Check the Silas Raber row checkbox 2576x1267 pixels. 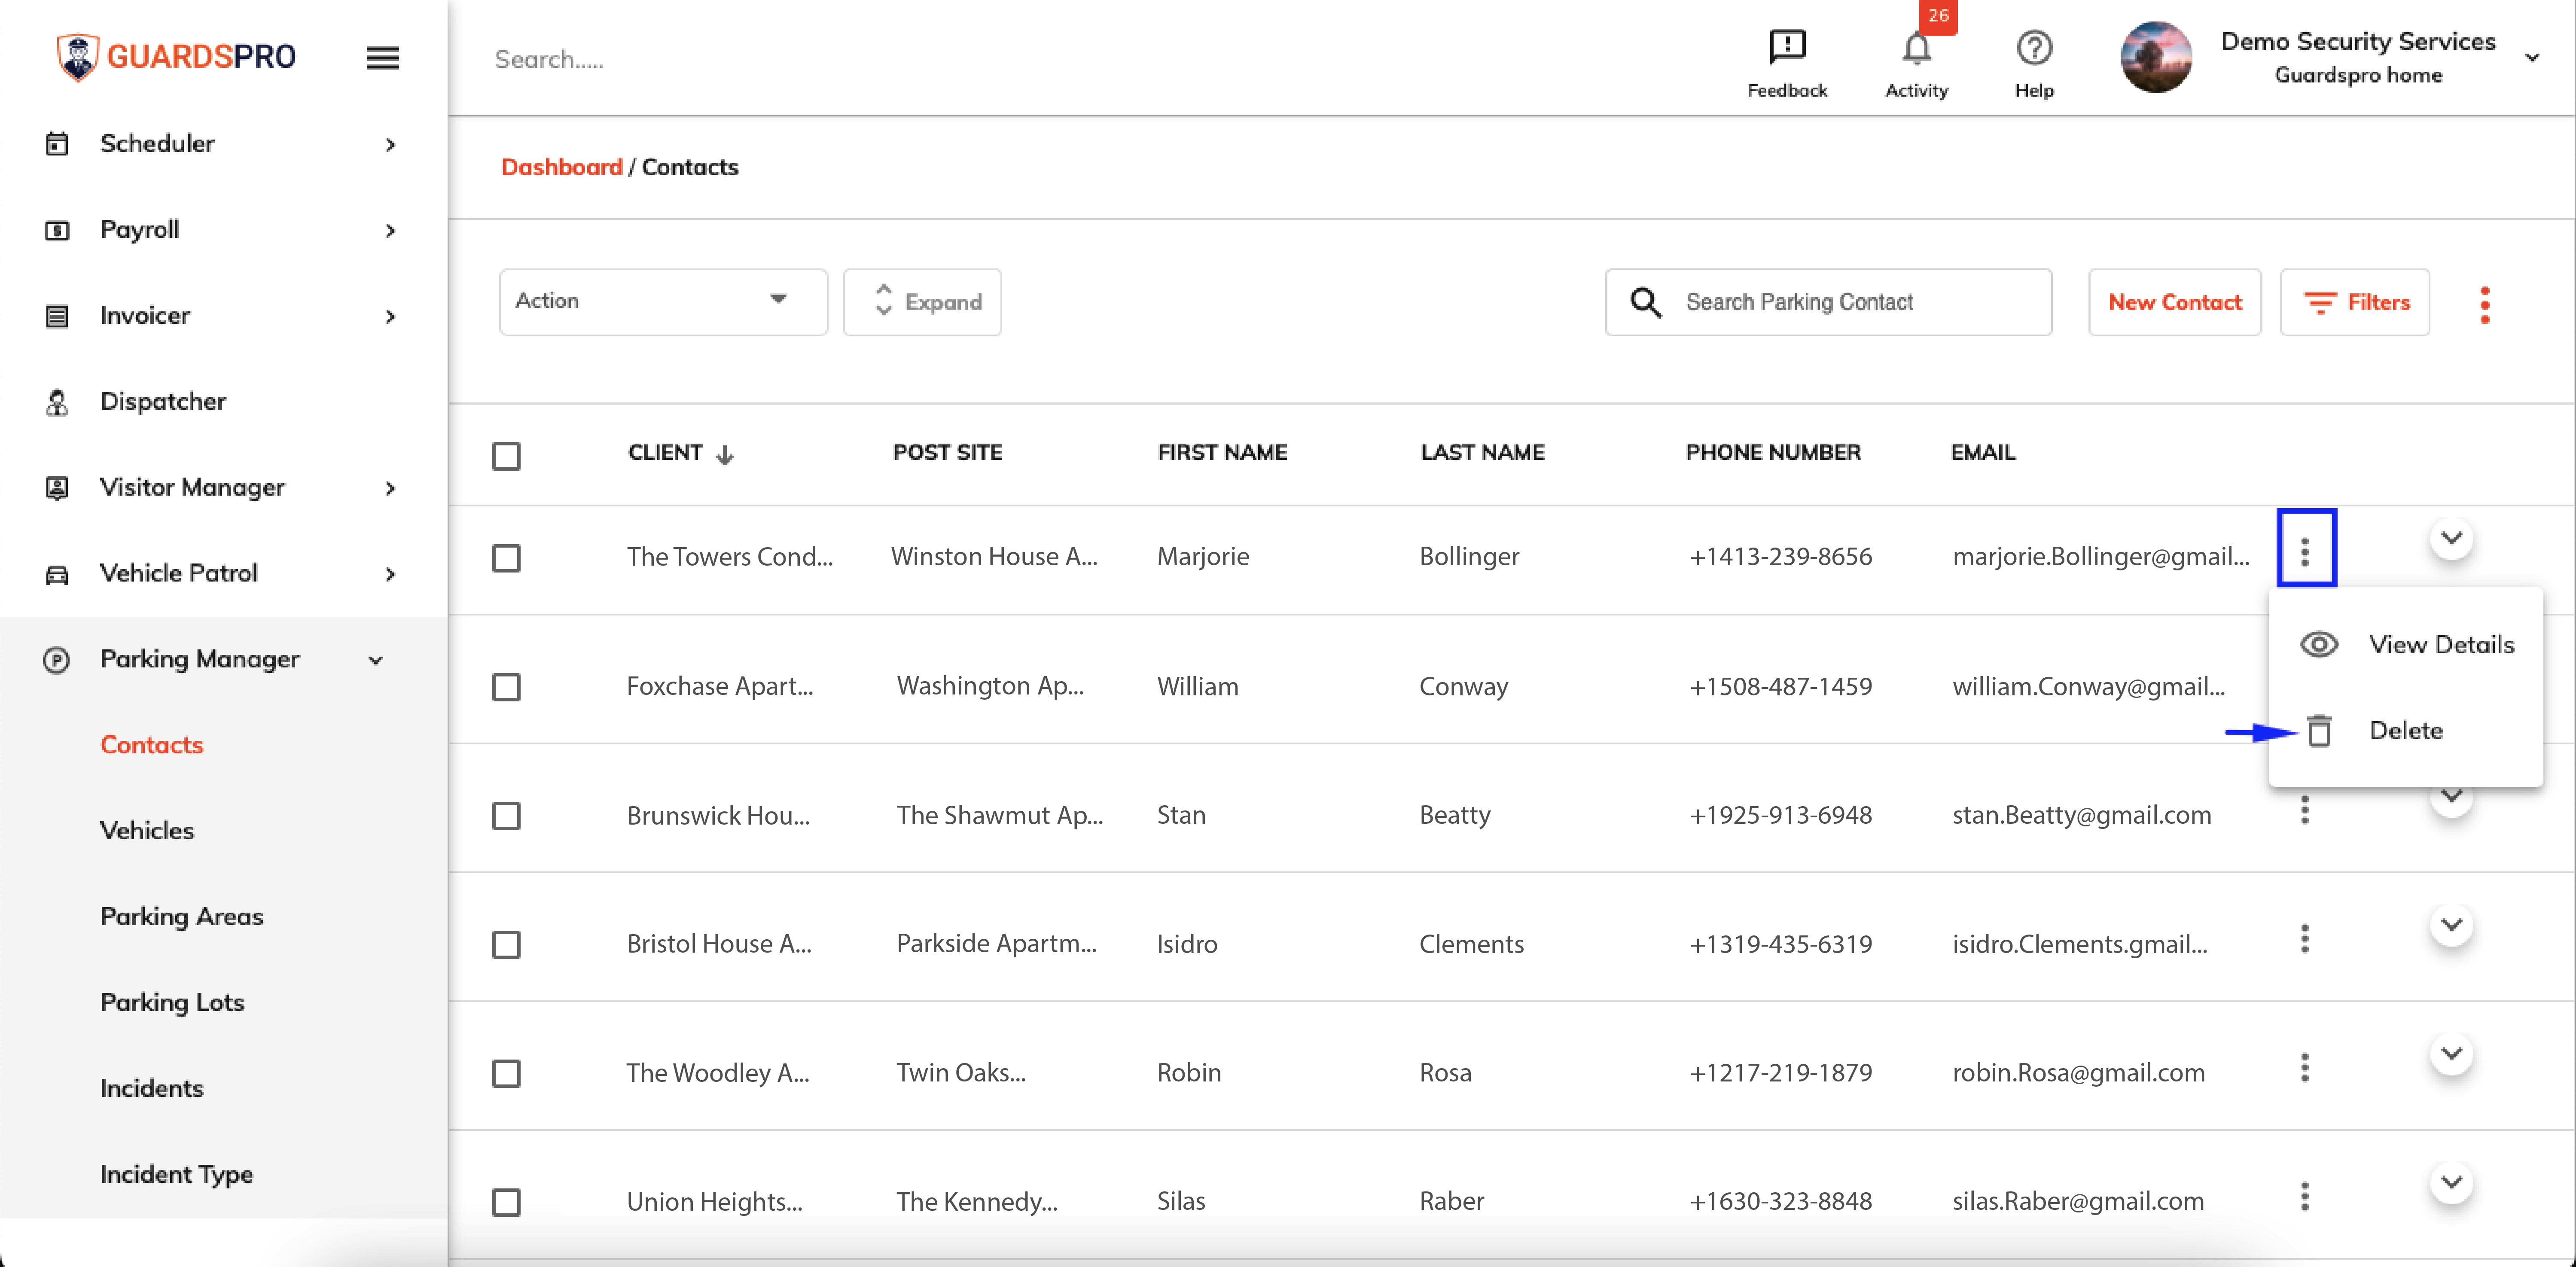point(506,1202)
